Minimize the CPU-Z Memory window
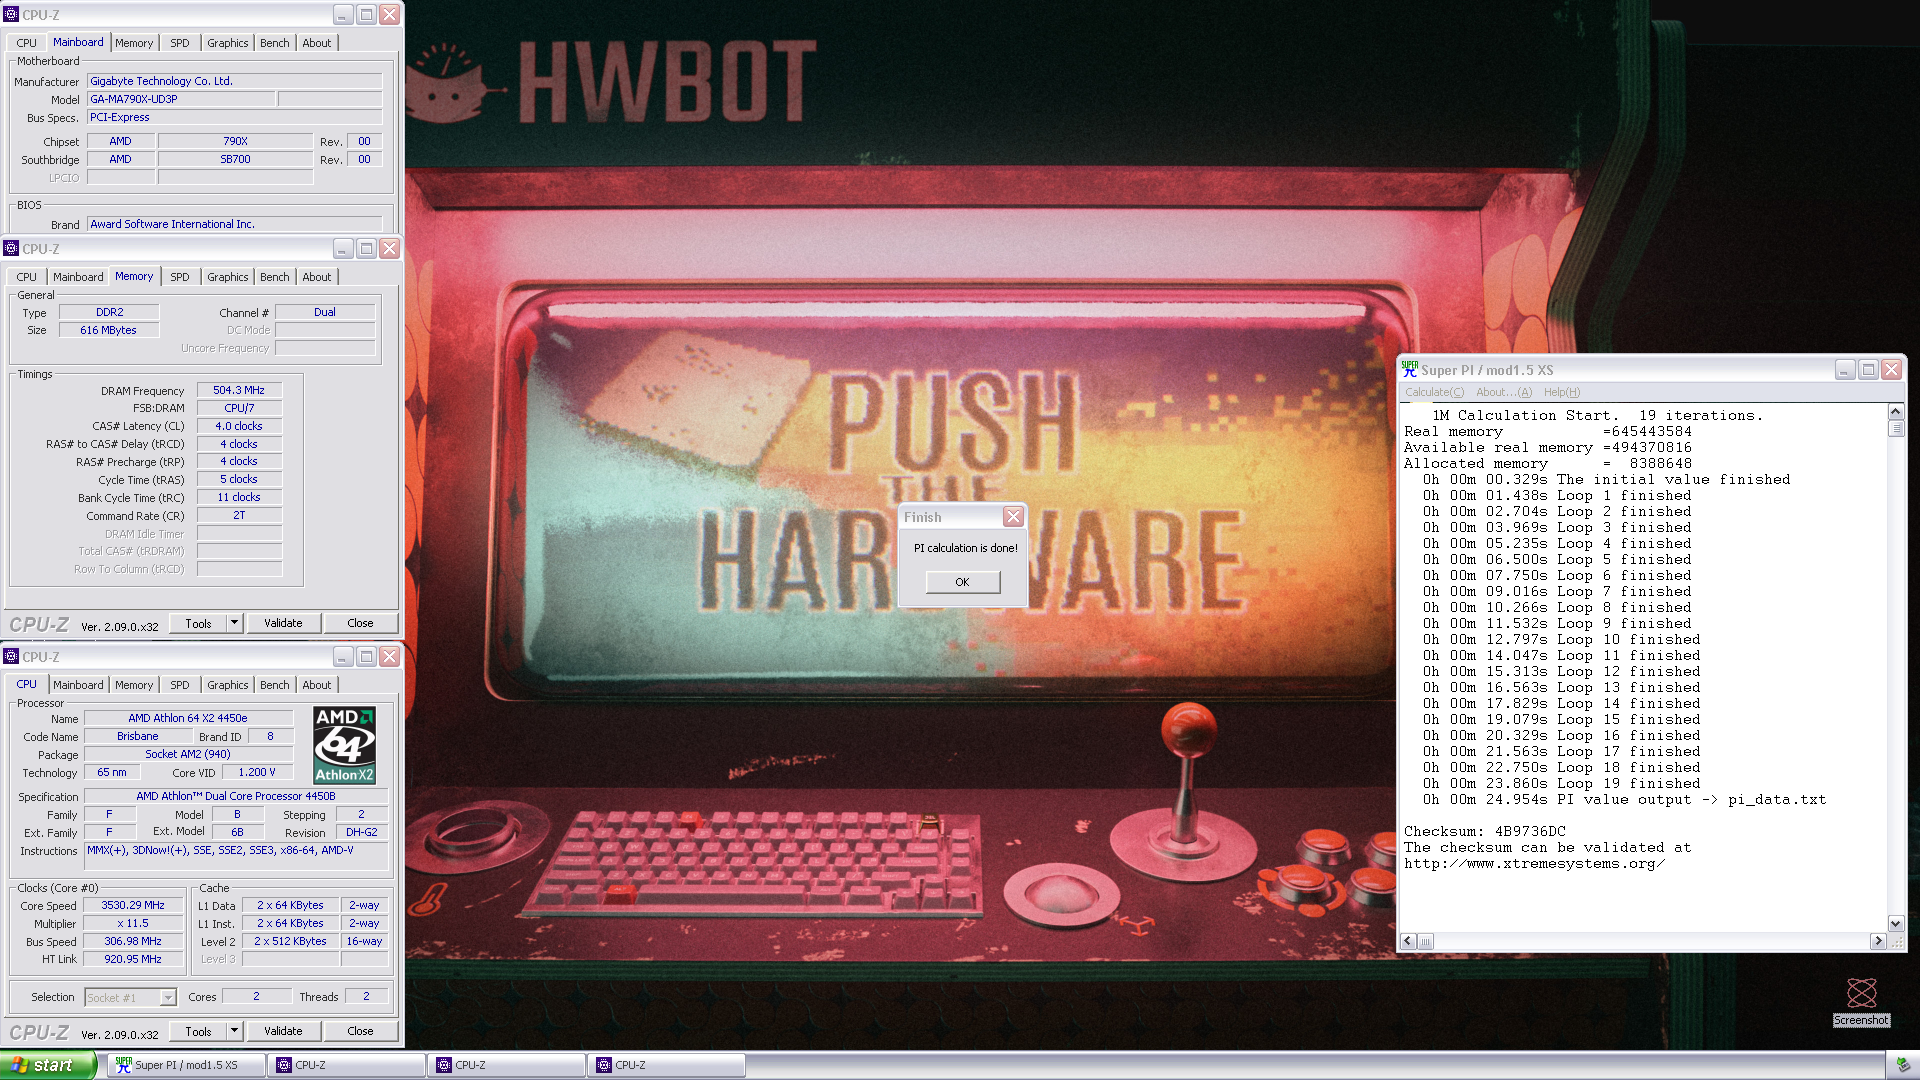Image resolution: width=1920 pixels, height=1080 pixels. tap(343, 248)
